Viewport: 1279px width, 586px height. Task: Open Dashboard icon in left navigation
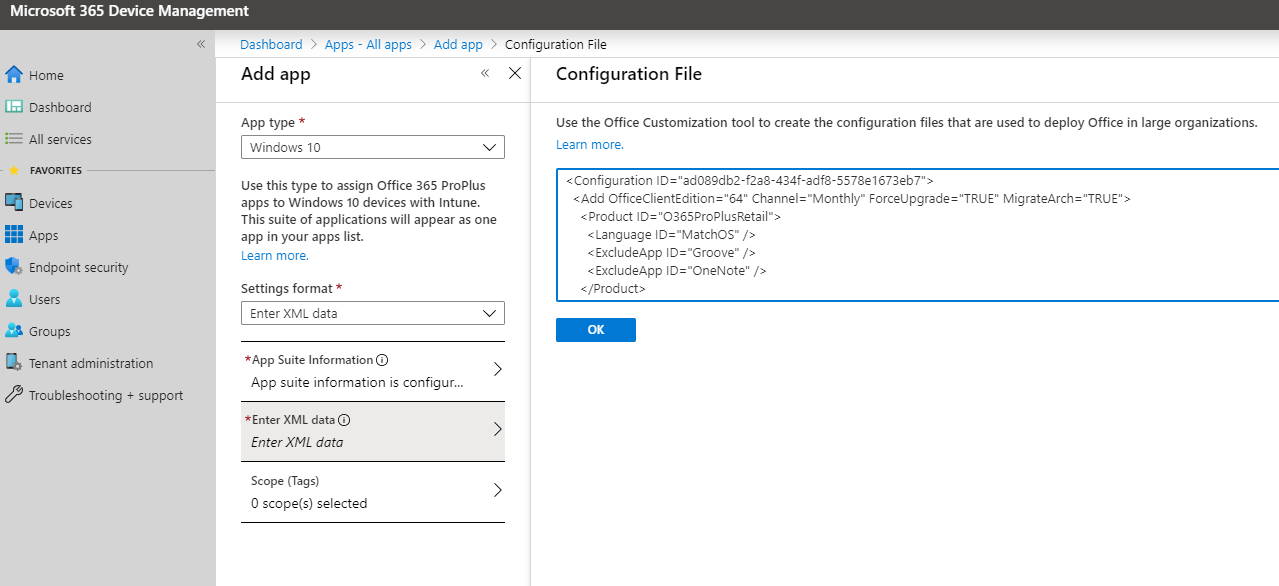[14, 107]
